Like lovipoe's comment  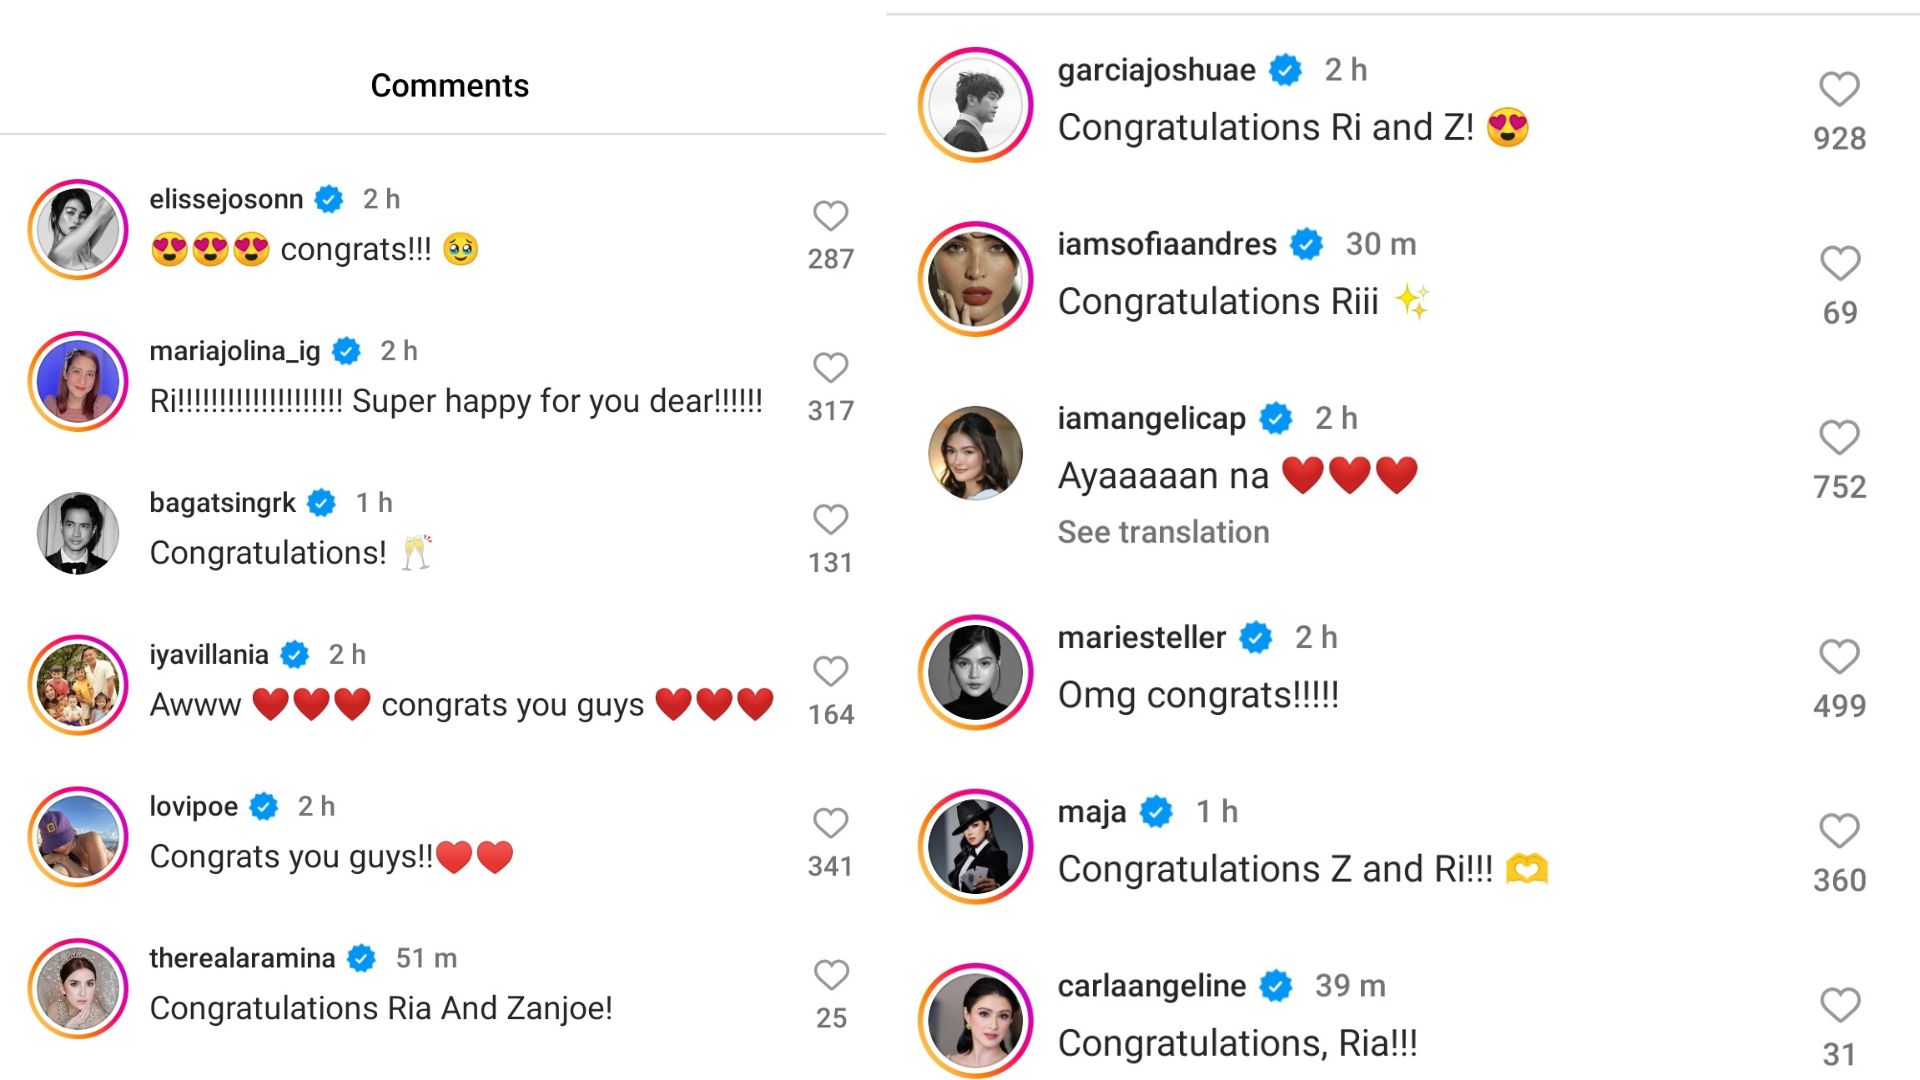coord(830,823)
